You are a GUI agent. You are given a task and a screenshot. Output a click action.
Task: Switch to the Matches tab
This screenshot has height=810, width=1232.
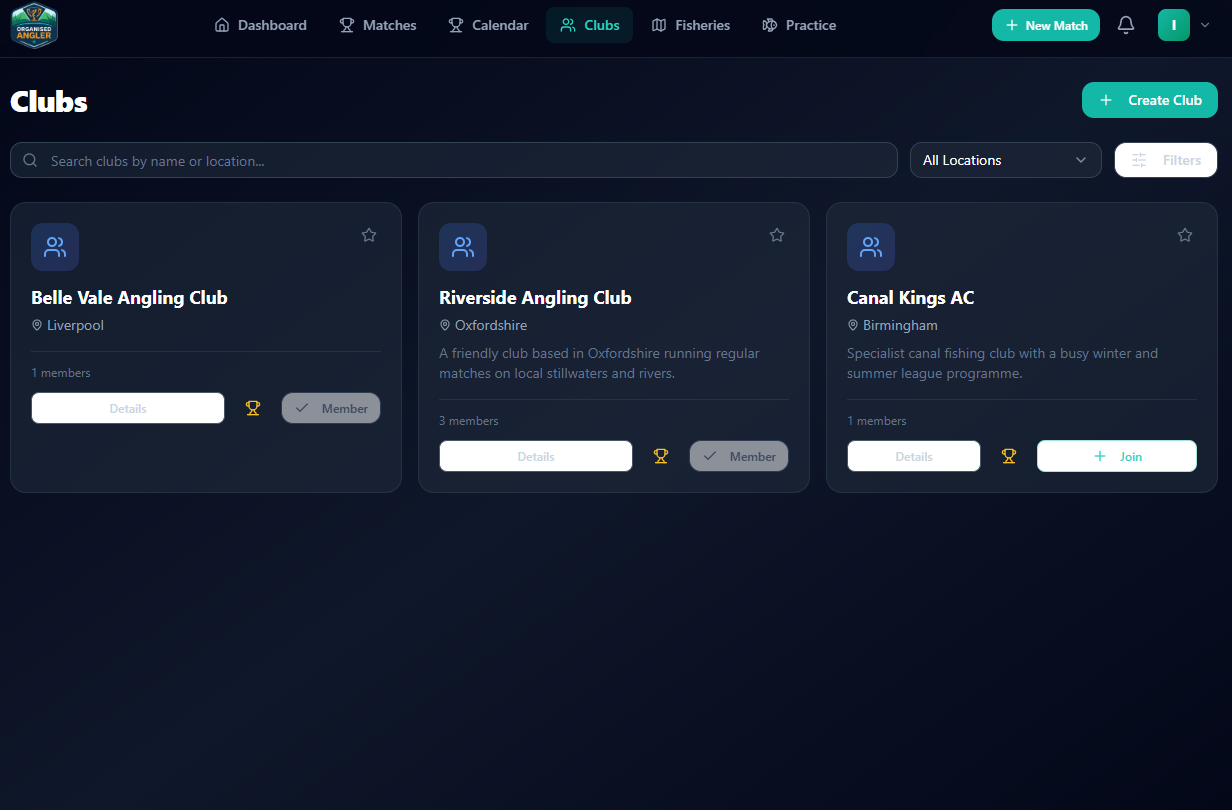coord(378,25)
